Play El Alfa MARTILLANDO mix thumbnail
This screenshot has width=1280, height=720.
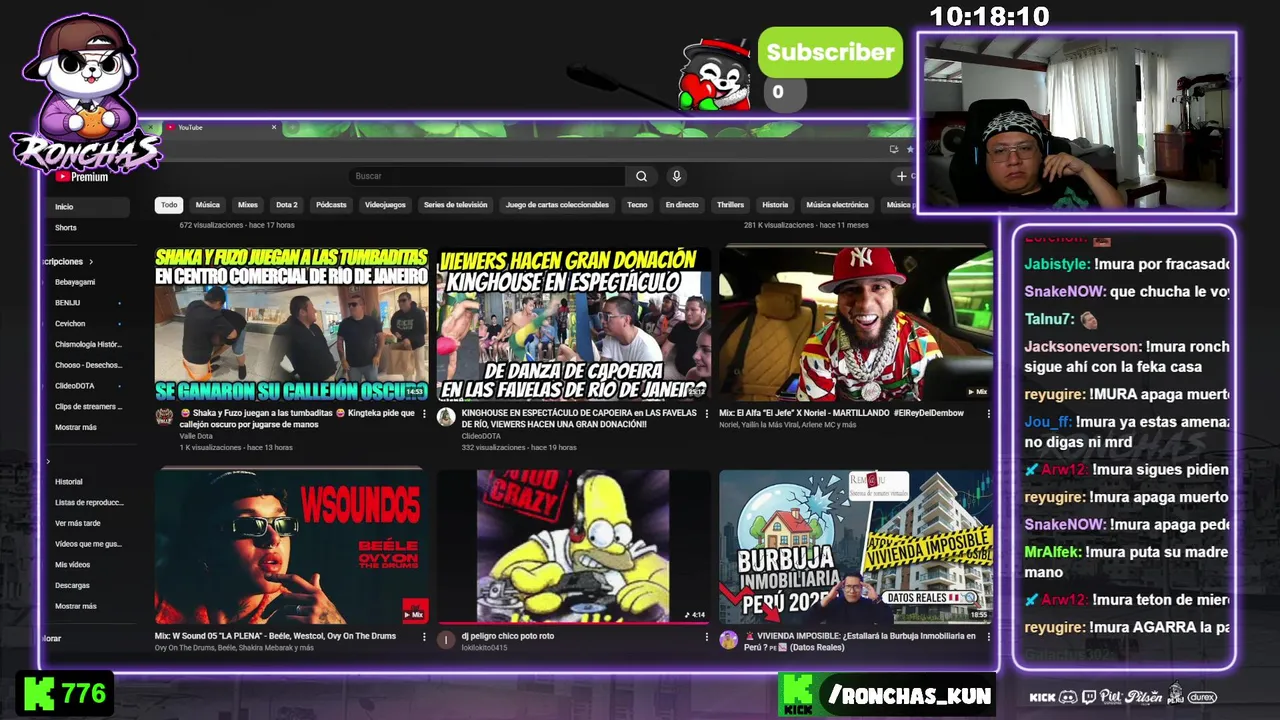tap(856, 324)
